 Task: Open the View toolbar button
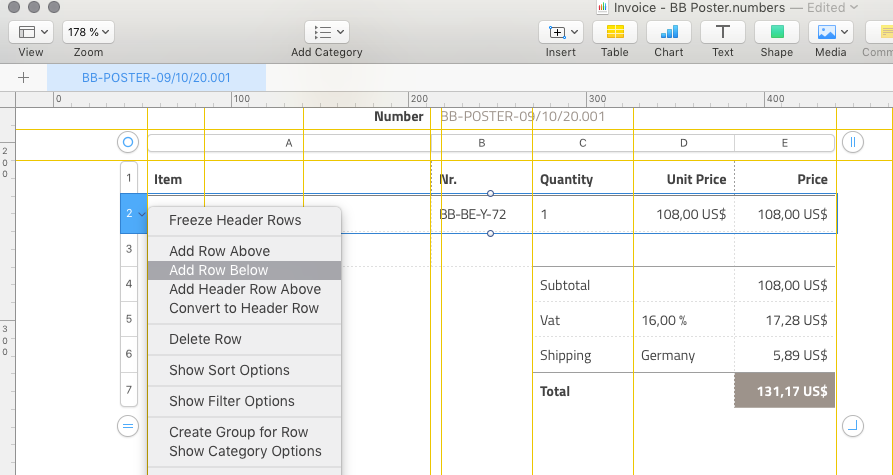tap(31, 32)
